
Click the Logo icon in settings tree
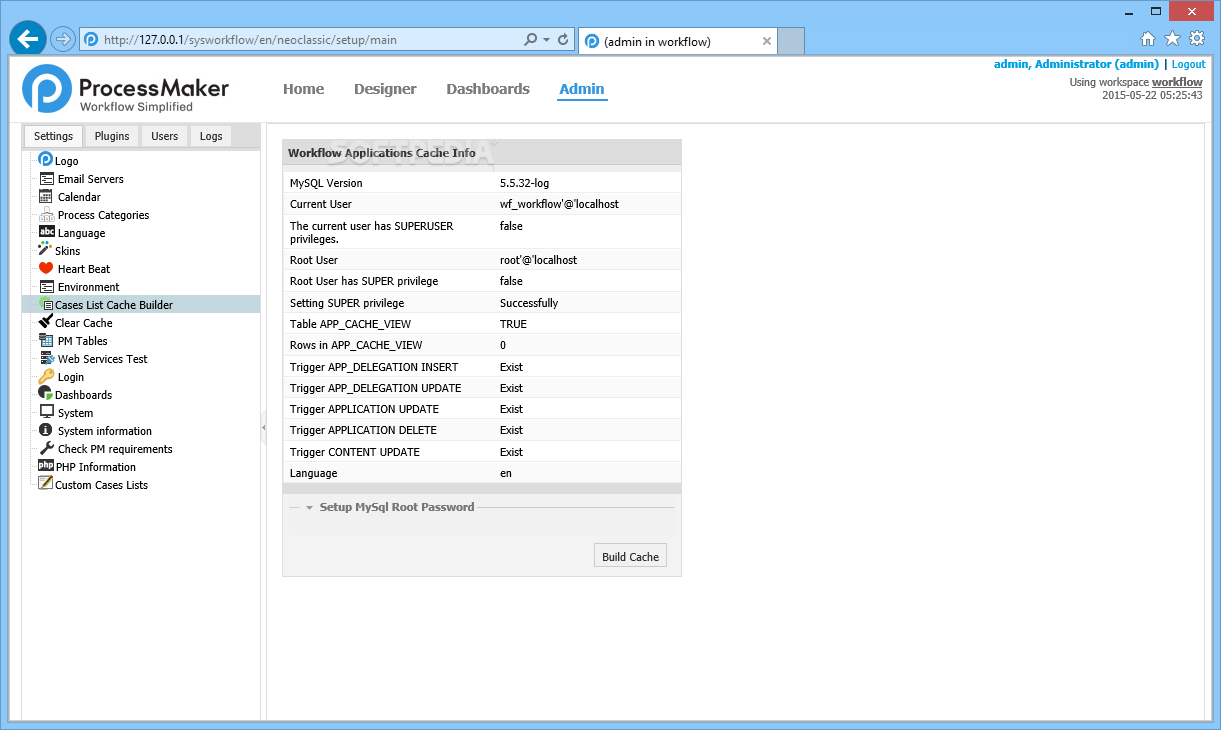tap(45, 160)
